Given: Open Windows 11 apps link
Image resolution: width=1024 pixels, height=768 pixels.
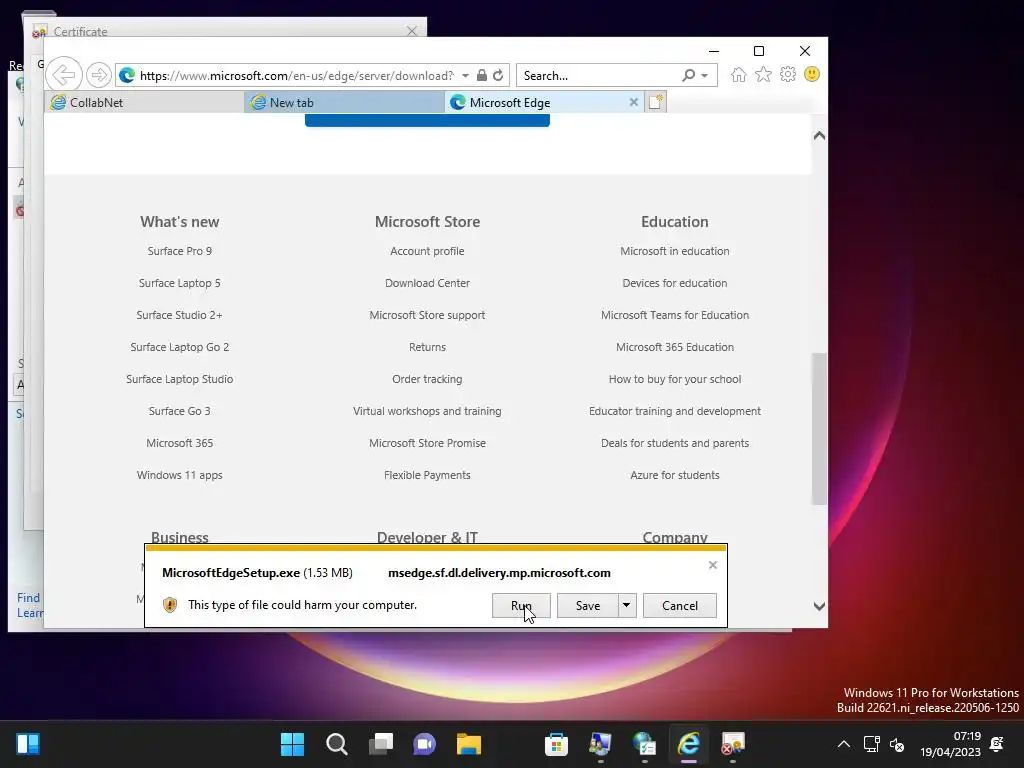Looking at the screenshot, I should 180,475.
